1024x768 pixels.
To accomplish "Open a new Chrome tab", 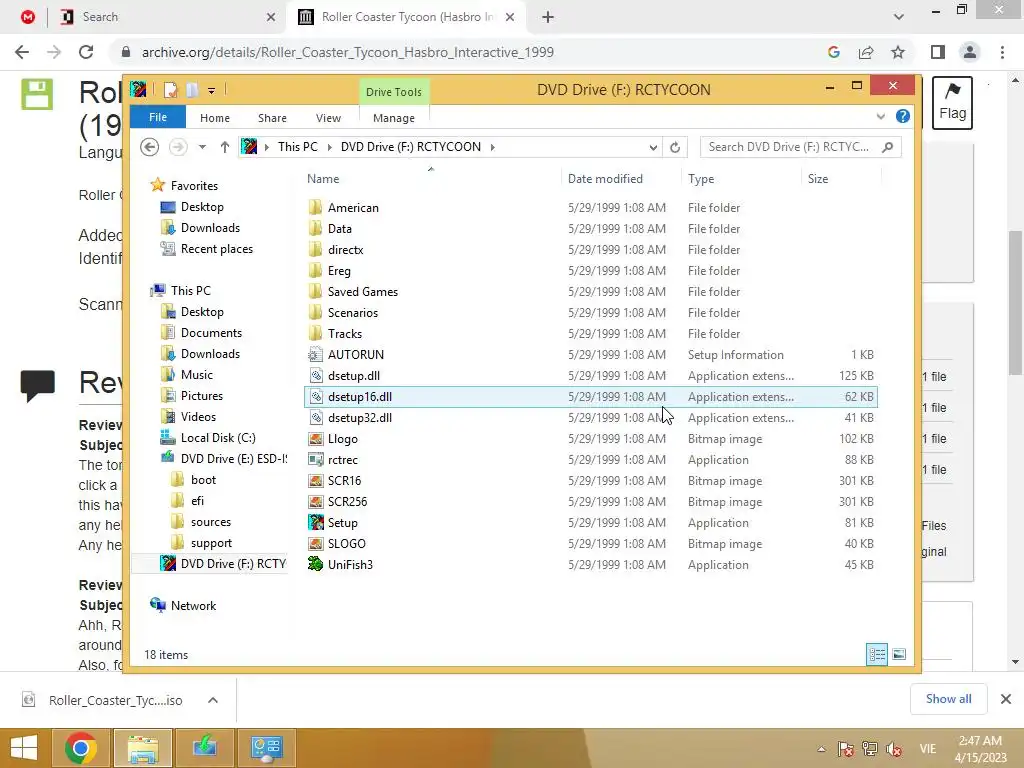I will coord(548,17).
